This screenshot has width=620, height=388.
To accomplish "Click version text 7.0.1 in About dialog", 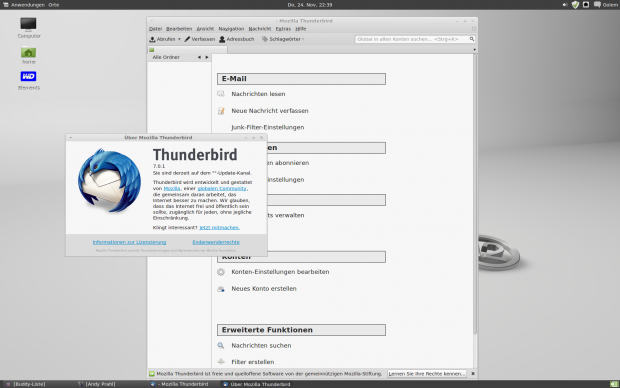I will point(159,166).
